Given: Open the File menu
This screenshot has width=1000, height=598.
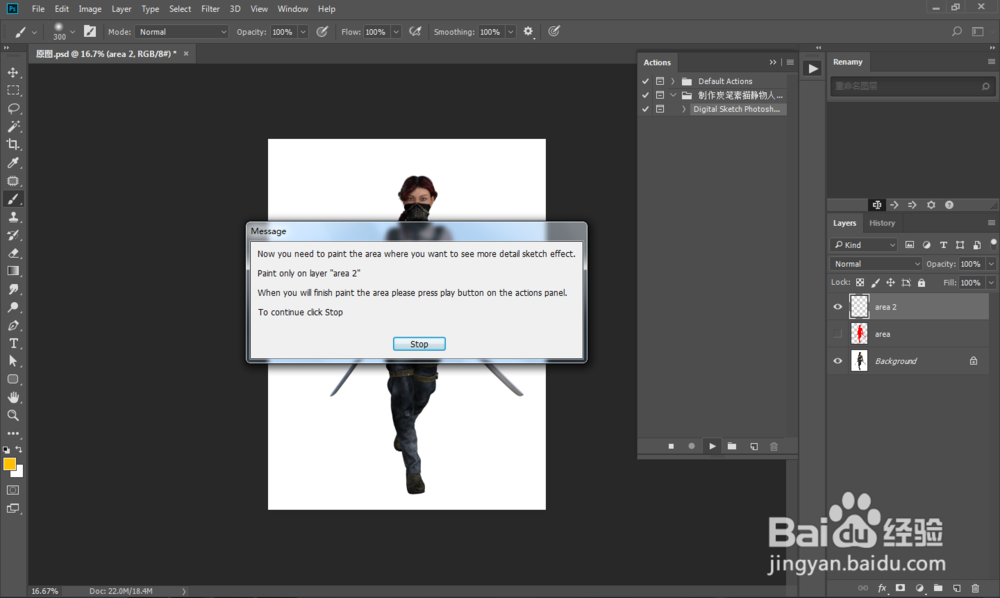Looking at the screenshot, I should point(38,9).
